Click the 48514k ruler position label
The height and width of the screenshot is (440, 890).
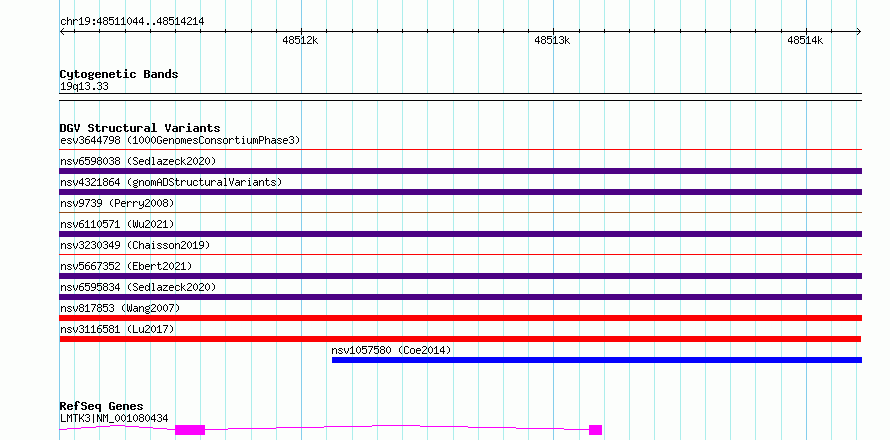click(805, 40)
